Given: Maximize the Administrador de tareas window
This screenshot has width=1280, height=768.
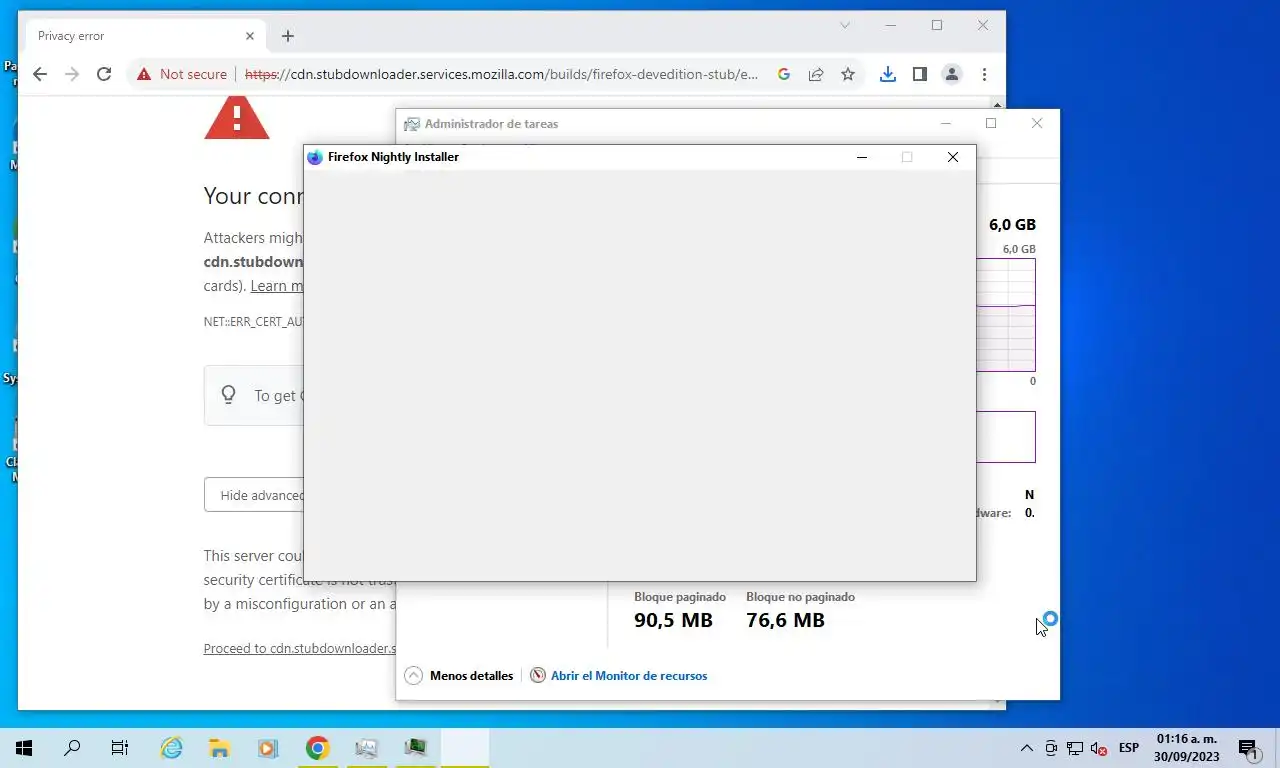Looking at the screenshot, I should click(x=991, y=124).
